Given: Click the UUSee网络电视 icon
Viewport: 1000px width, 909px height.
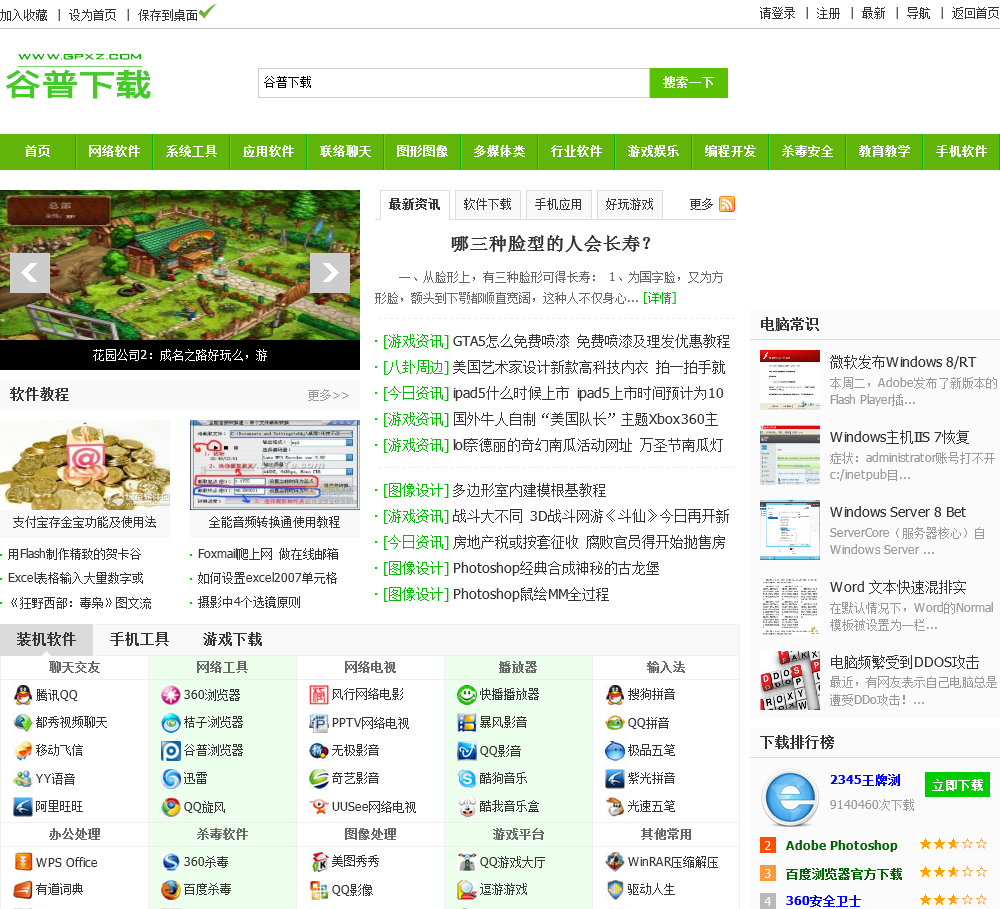Looking at the screenshot, I should click(x=319, y=807).
